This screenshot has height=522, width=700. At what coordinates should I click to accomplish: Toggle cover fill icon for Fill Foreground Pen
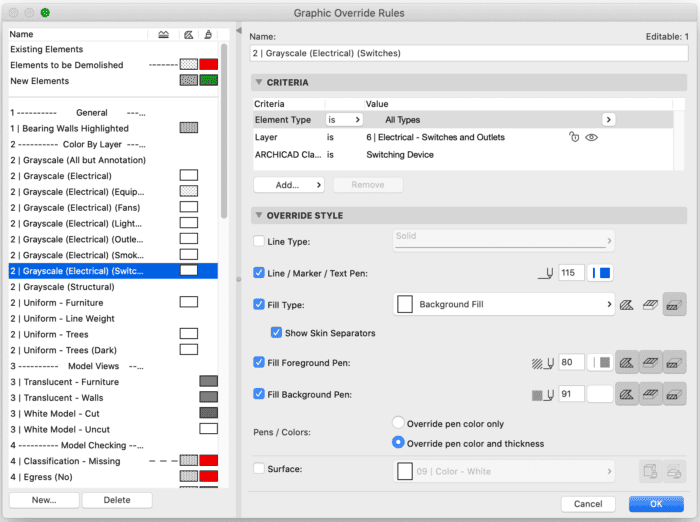click(x=650, y=363)
